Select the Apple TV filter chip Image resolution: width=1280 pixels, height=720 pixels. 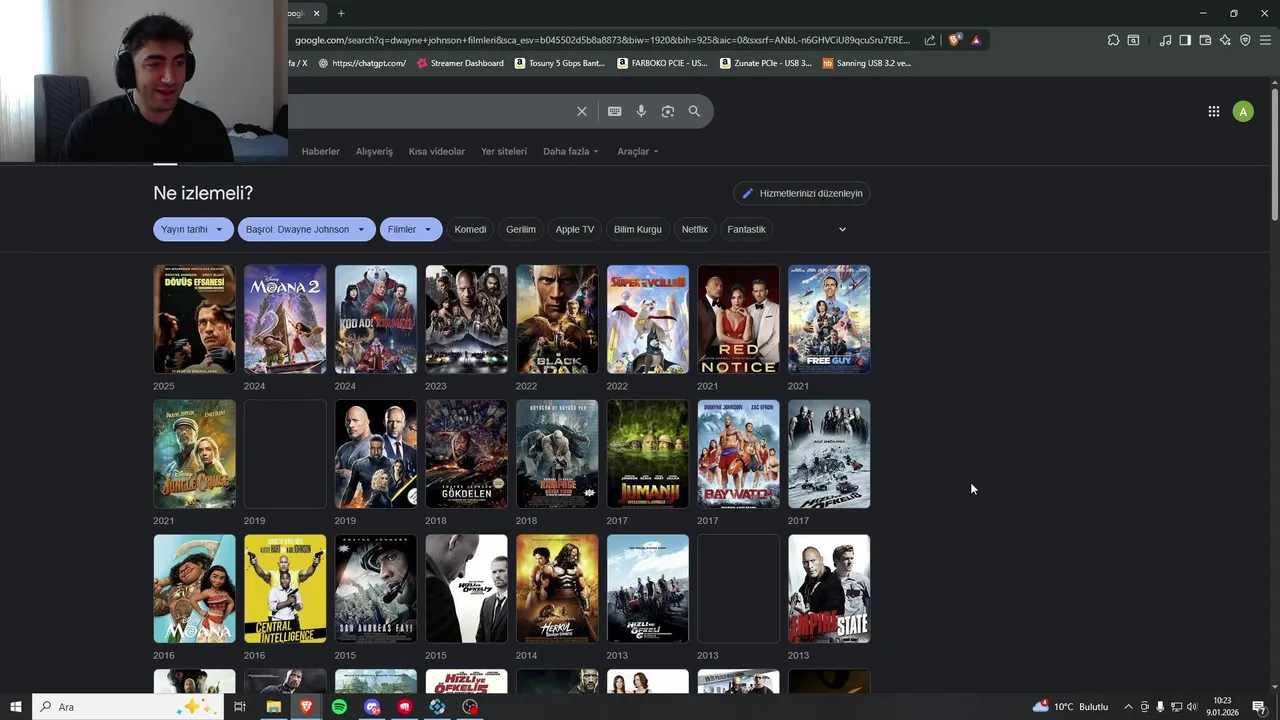tap(575, 229)
